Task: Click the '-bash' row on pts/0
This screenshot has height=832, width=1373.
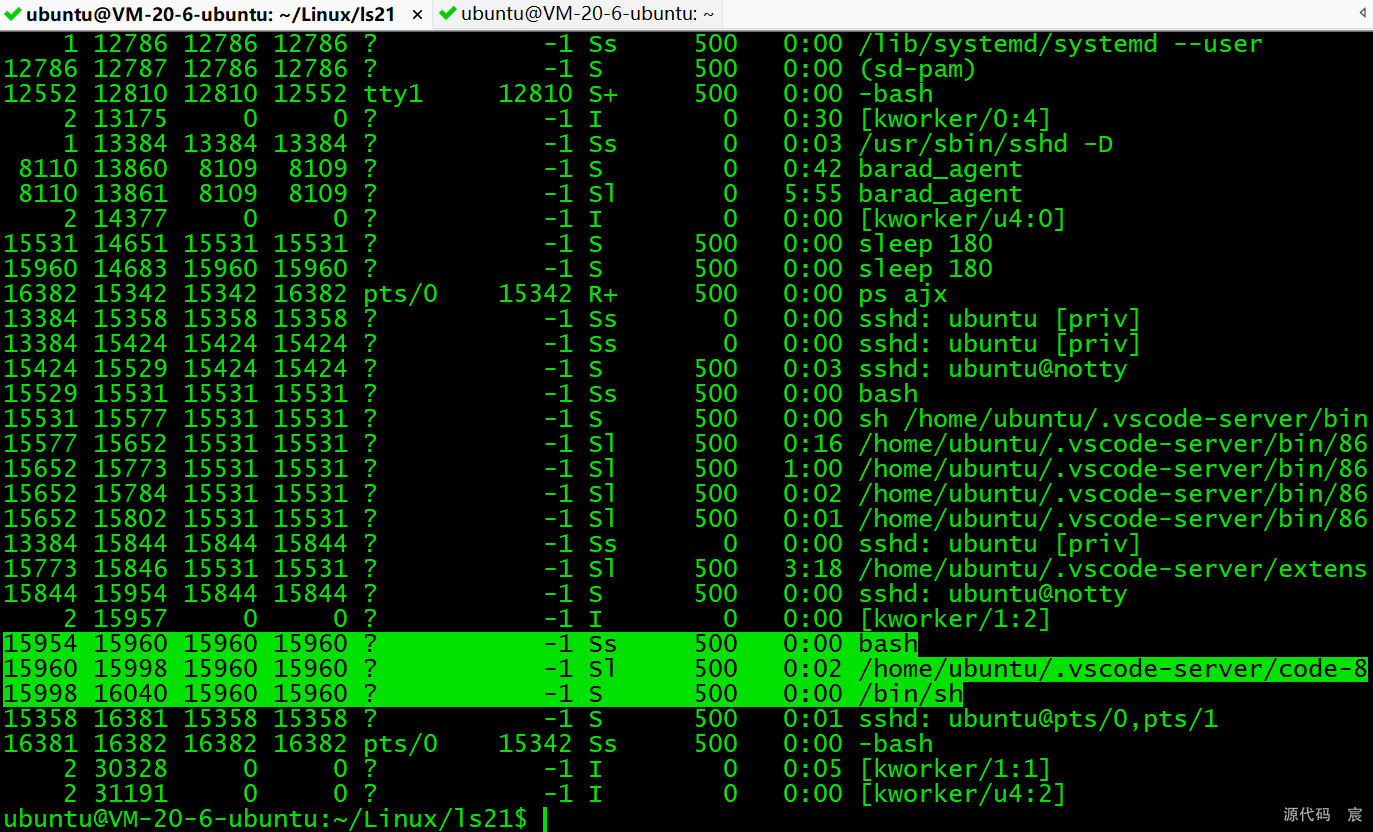Action: point(468,744)
